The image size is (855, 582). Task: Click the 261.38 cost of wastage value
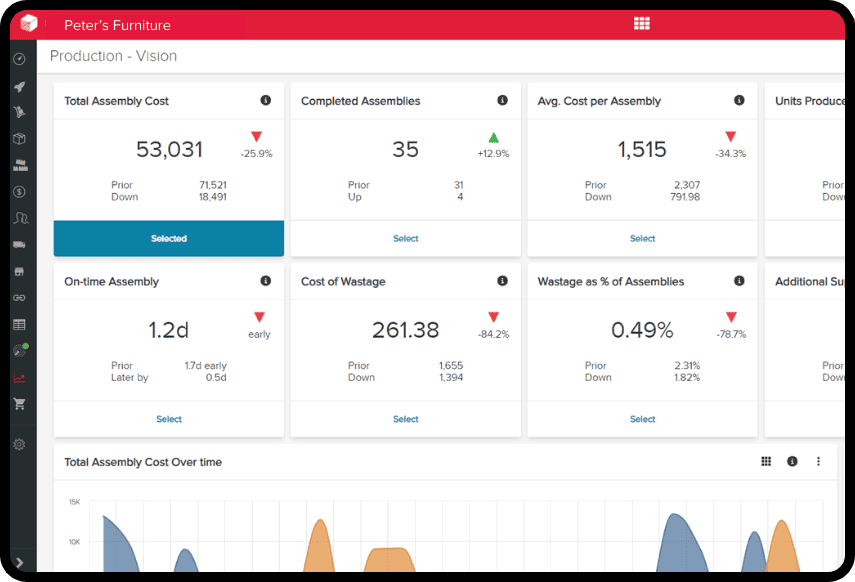405,330
